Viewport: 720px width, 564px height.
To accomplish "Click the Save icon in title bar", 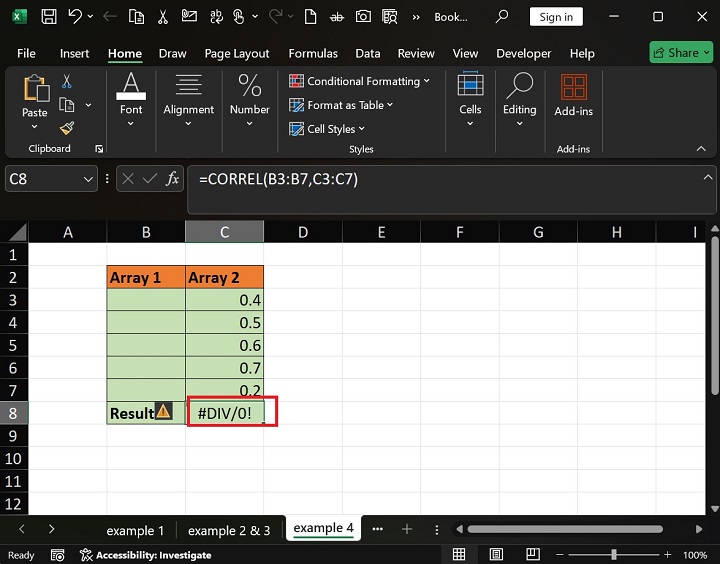I will point(49,17).
